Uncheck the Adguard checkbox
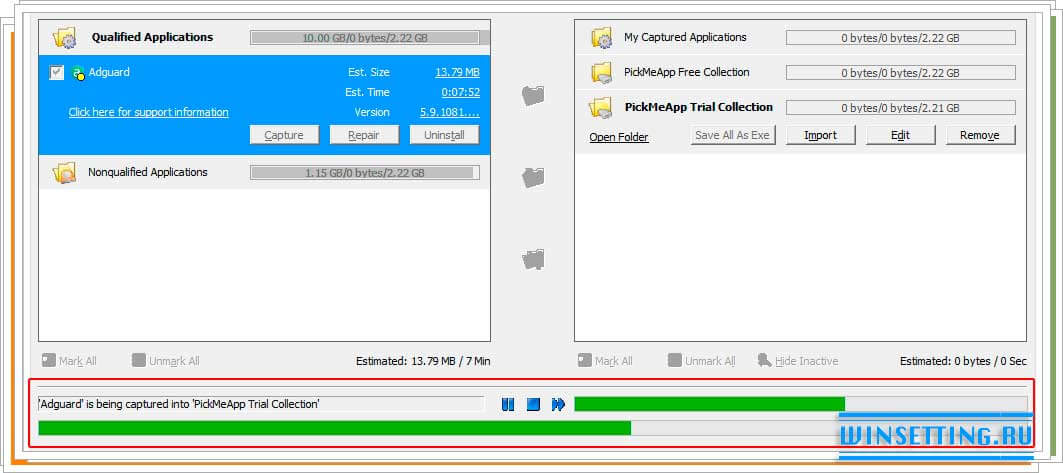This screenshot has width=1063, height=473. 57,73
